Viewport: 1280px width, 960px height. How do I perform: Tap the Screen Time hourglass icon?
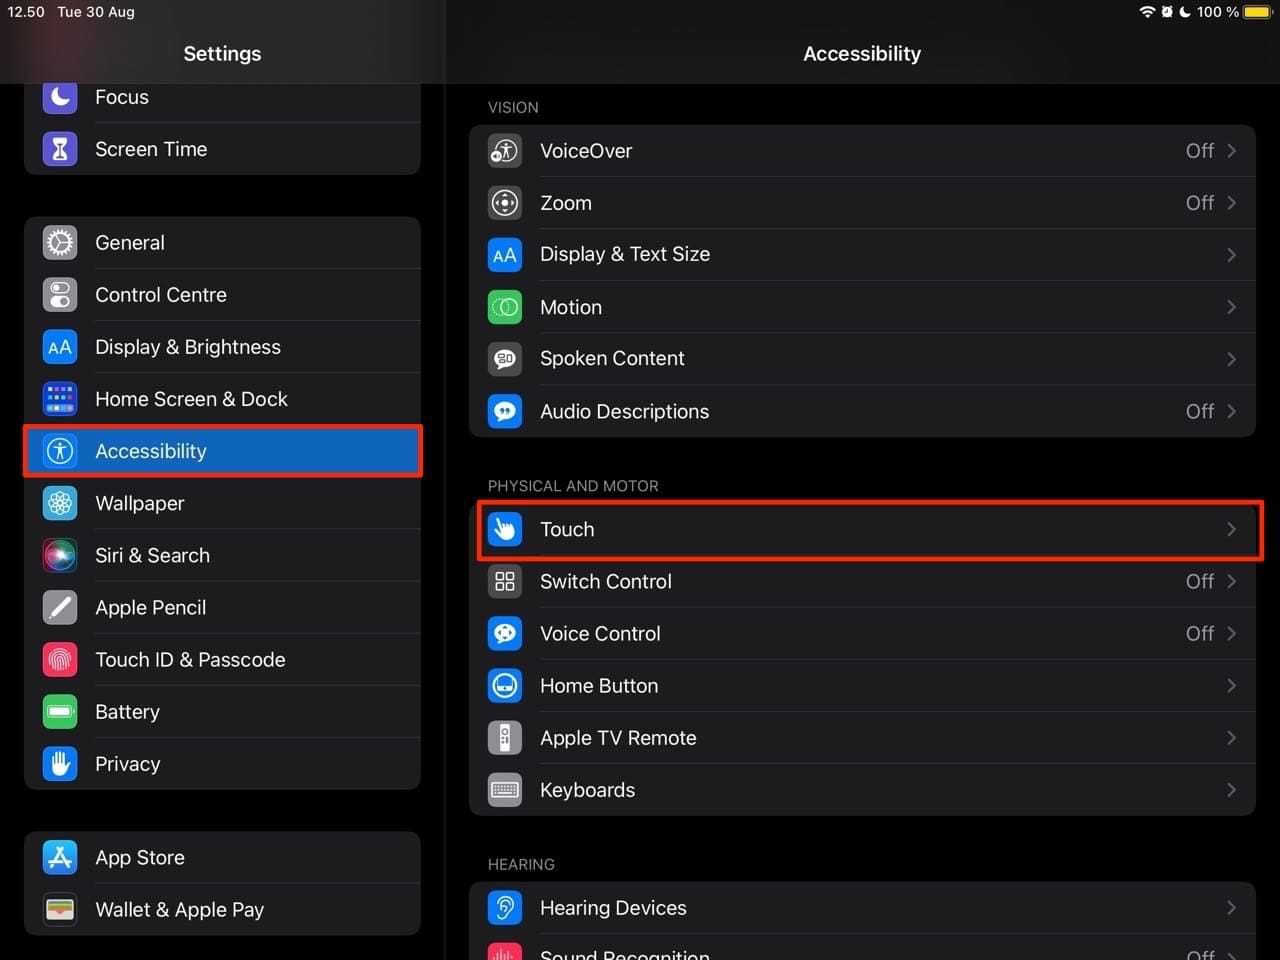(60, 149)
